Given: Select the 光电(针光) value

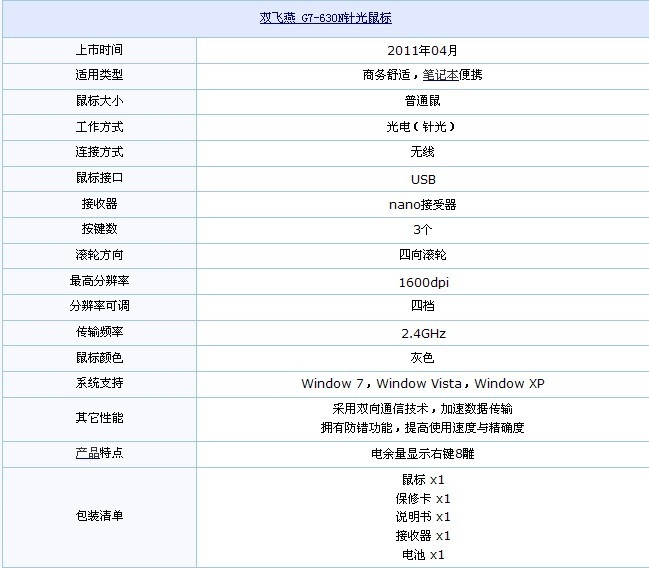Looking at the screenshot, I should tap(421, 126).
